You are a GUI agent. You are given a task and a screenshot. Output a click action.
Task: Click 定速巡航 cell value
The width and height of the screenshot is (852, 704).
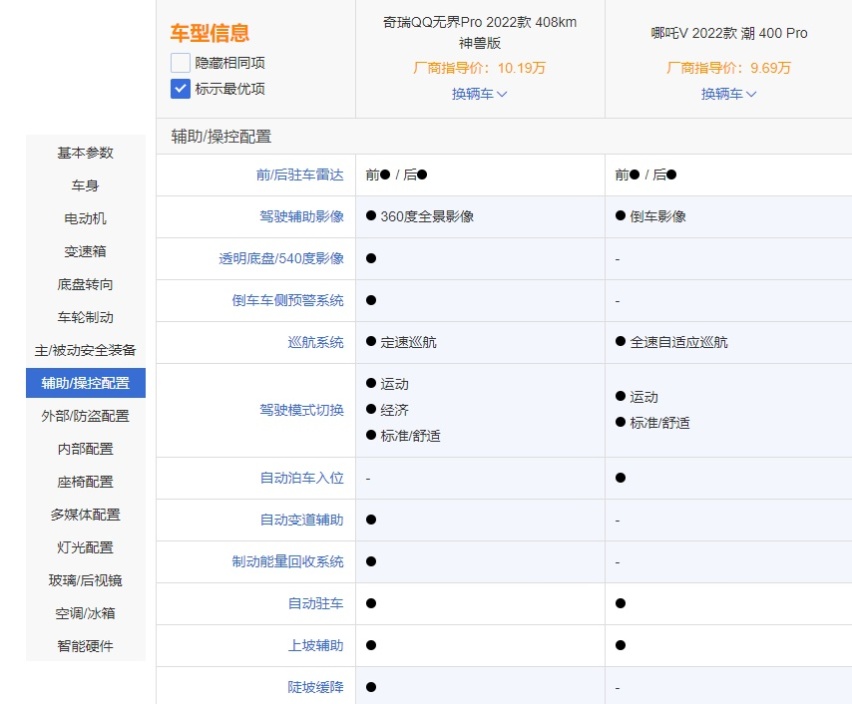point(409,342)
